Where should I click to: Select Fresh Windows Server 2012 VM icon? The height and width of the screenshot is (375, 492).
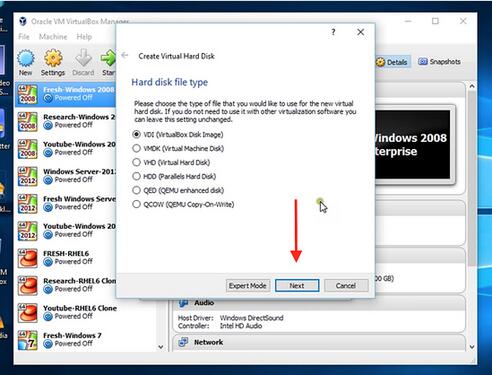pyautogui.click(x=28, y=204)
